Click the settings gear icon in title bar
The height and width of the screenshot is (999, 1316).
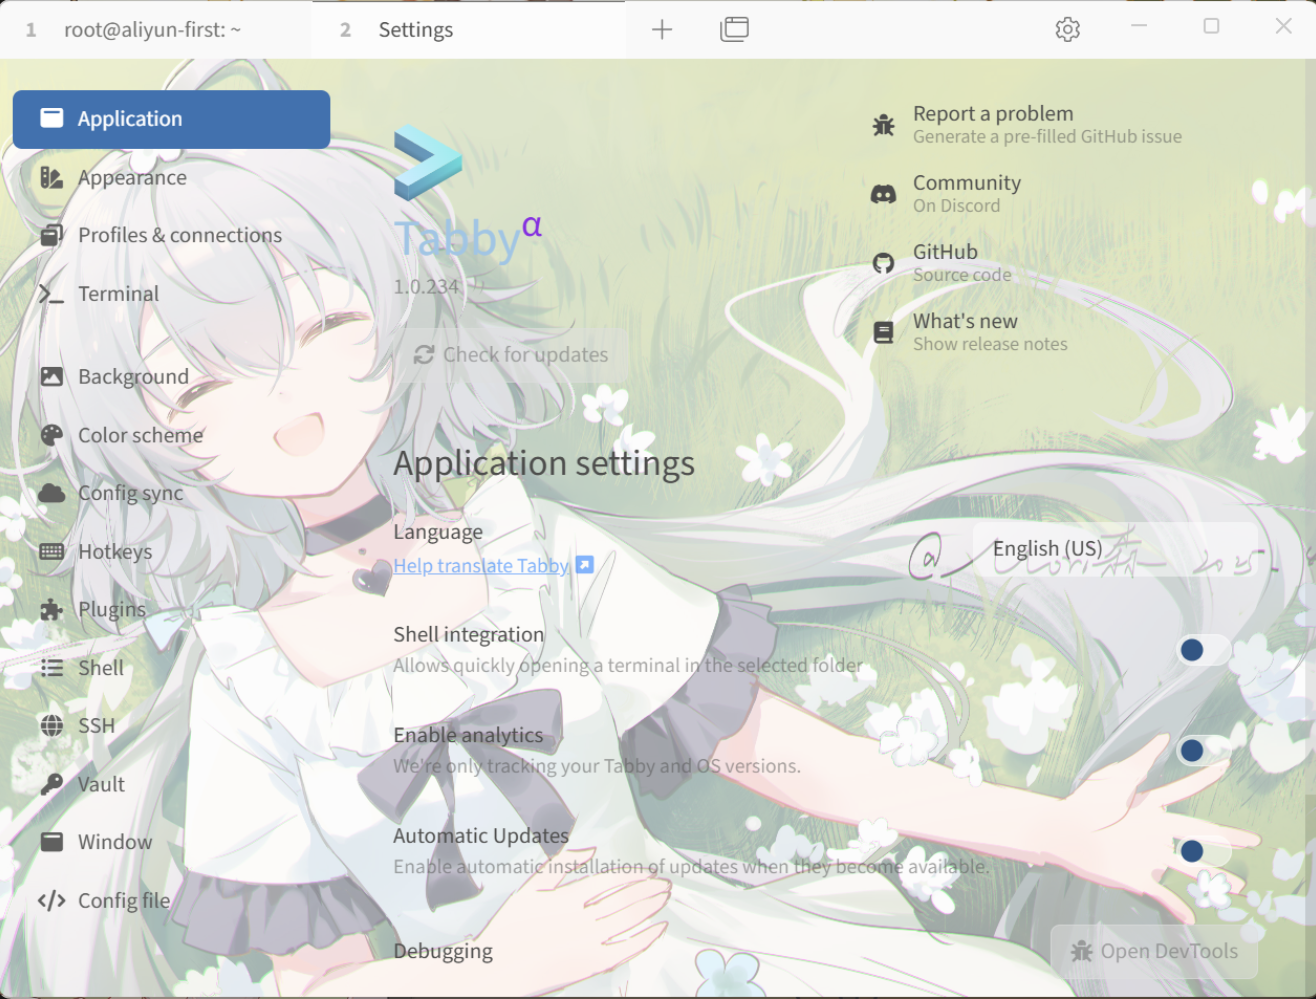[1068, 30]
